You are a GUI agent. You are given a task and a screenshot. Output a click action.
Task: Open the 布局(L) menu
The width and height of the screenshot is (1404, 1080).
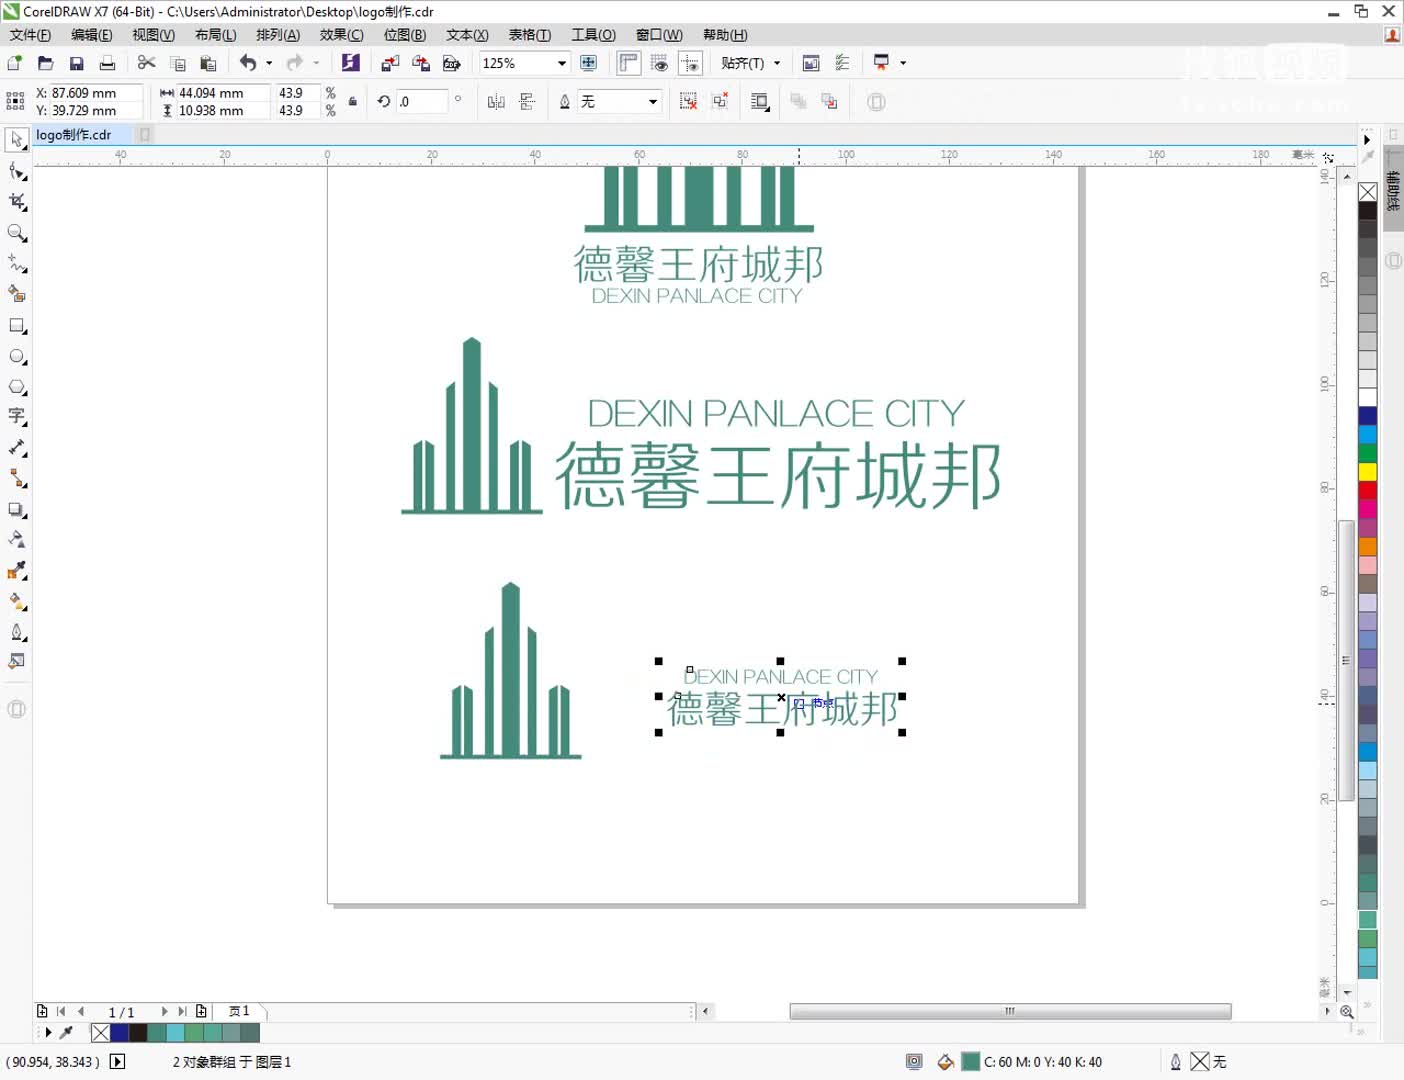pyautogui.click(x=216, y=35)
